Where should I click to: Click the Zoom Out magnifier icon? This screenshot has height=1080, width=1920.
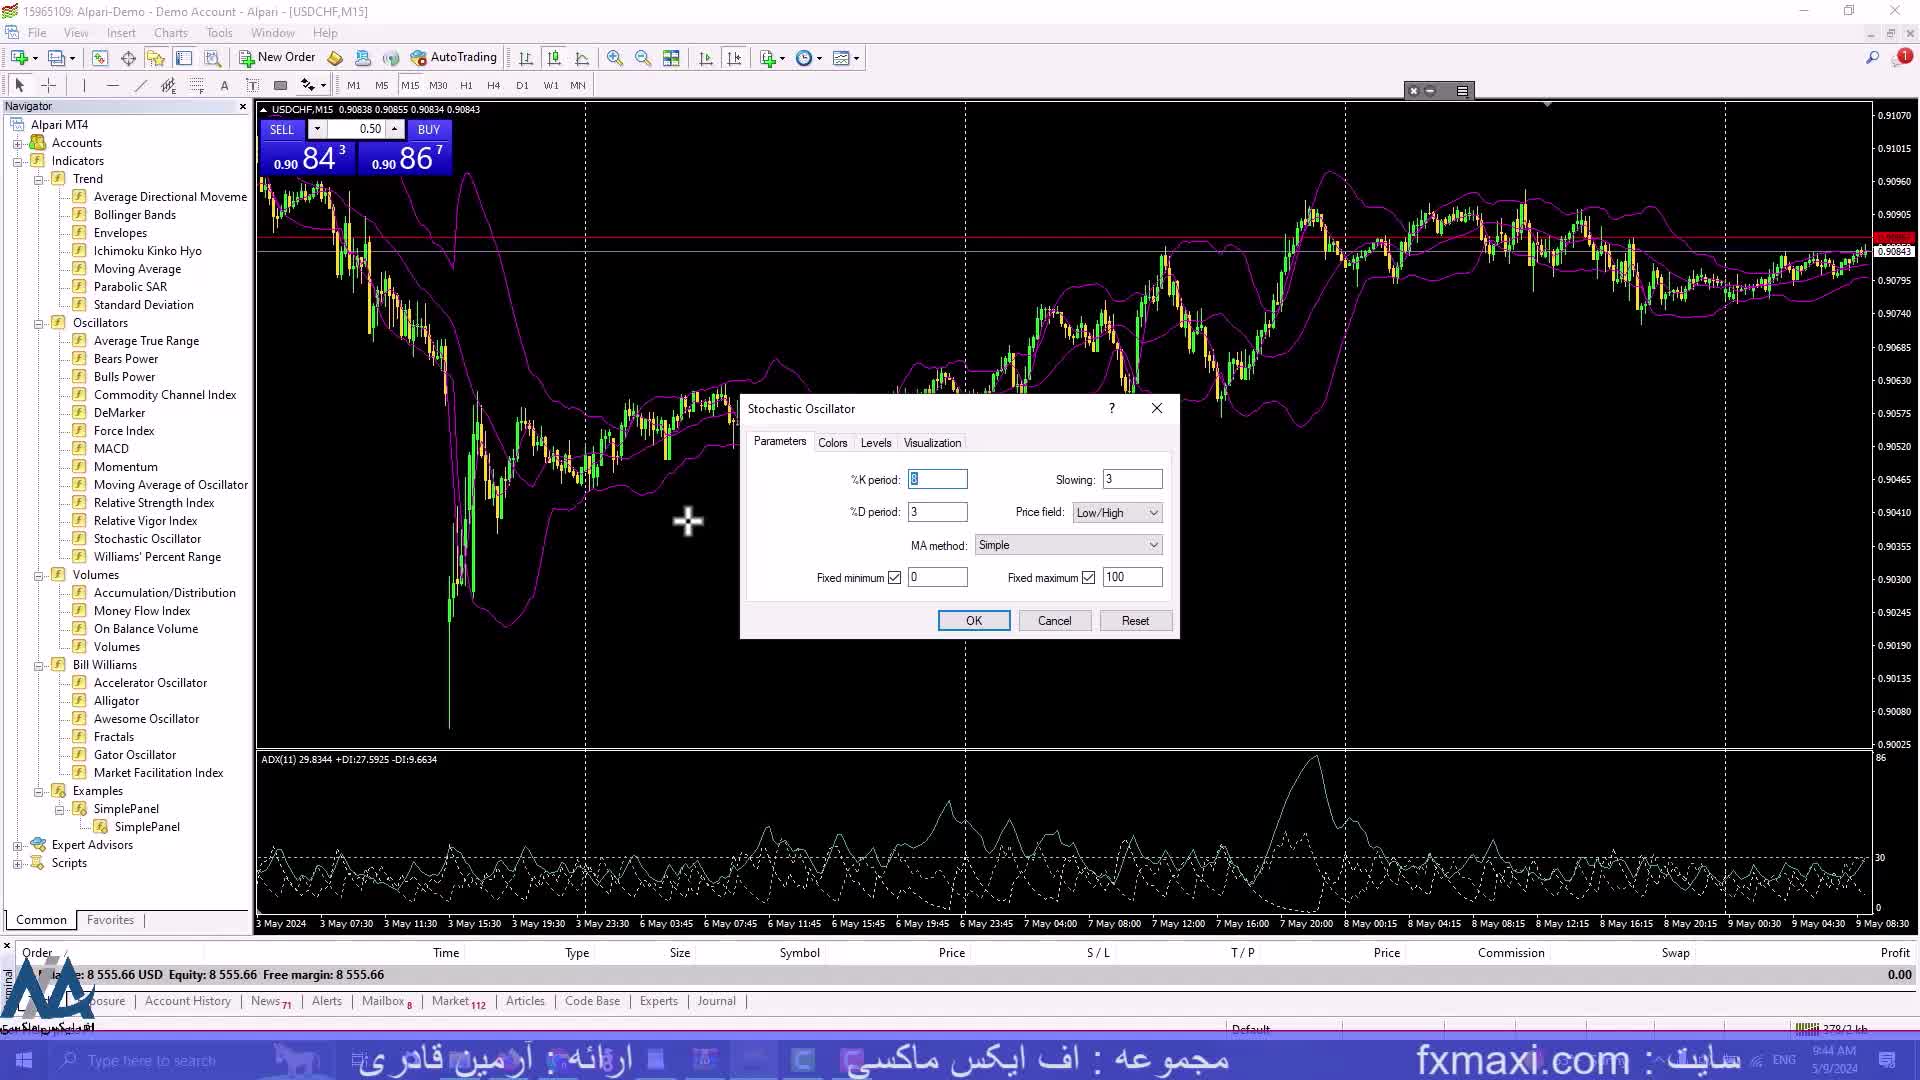[x=643, y=58]
